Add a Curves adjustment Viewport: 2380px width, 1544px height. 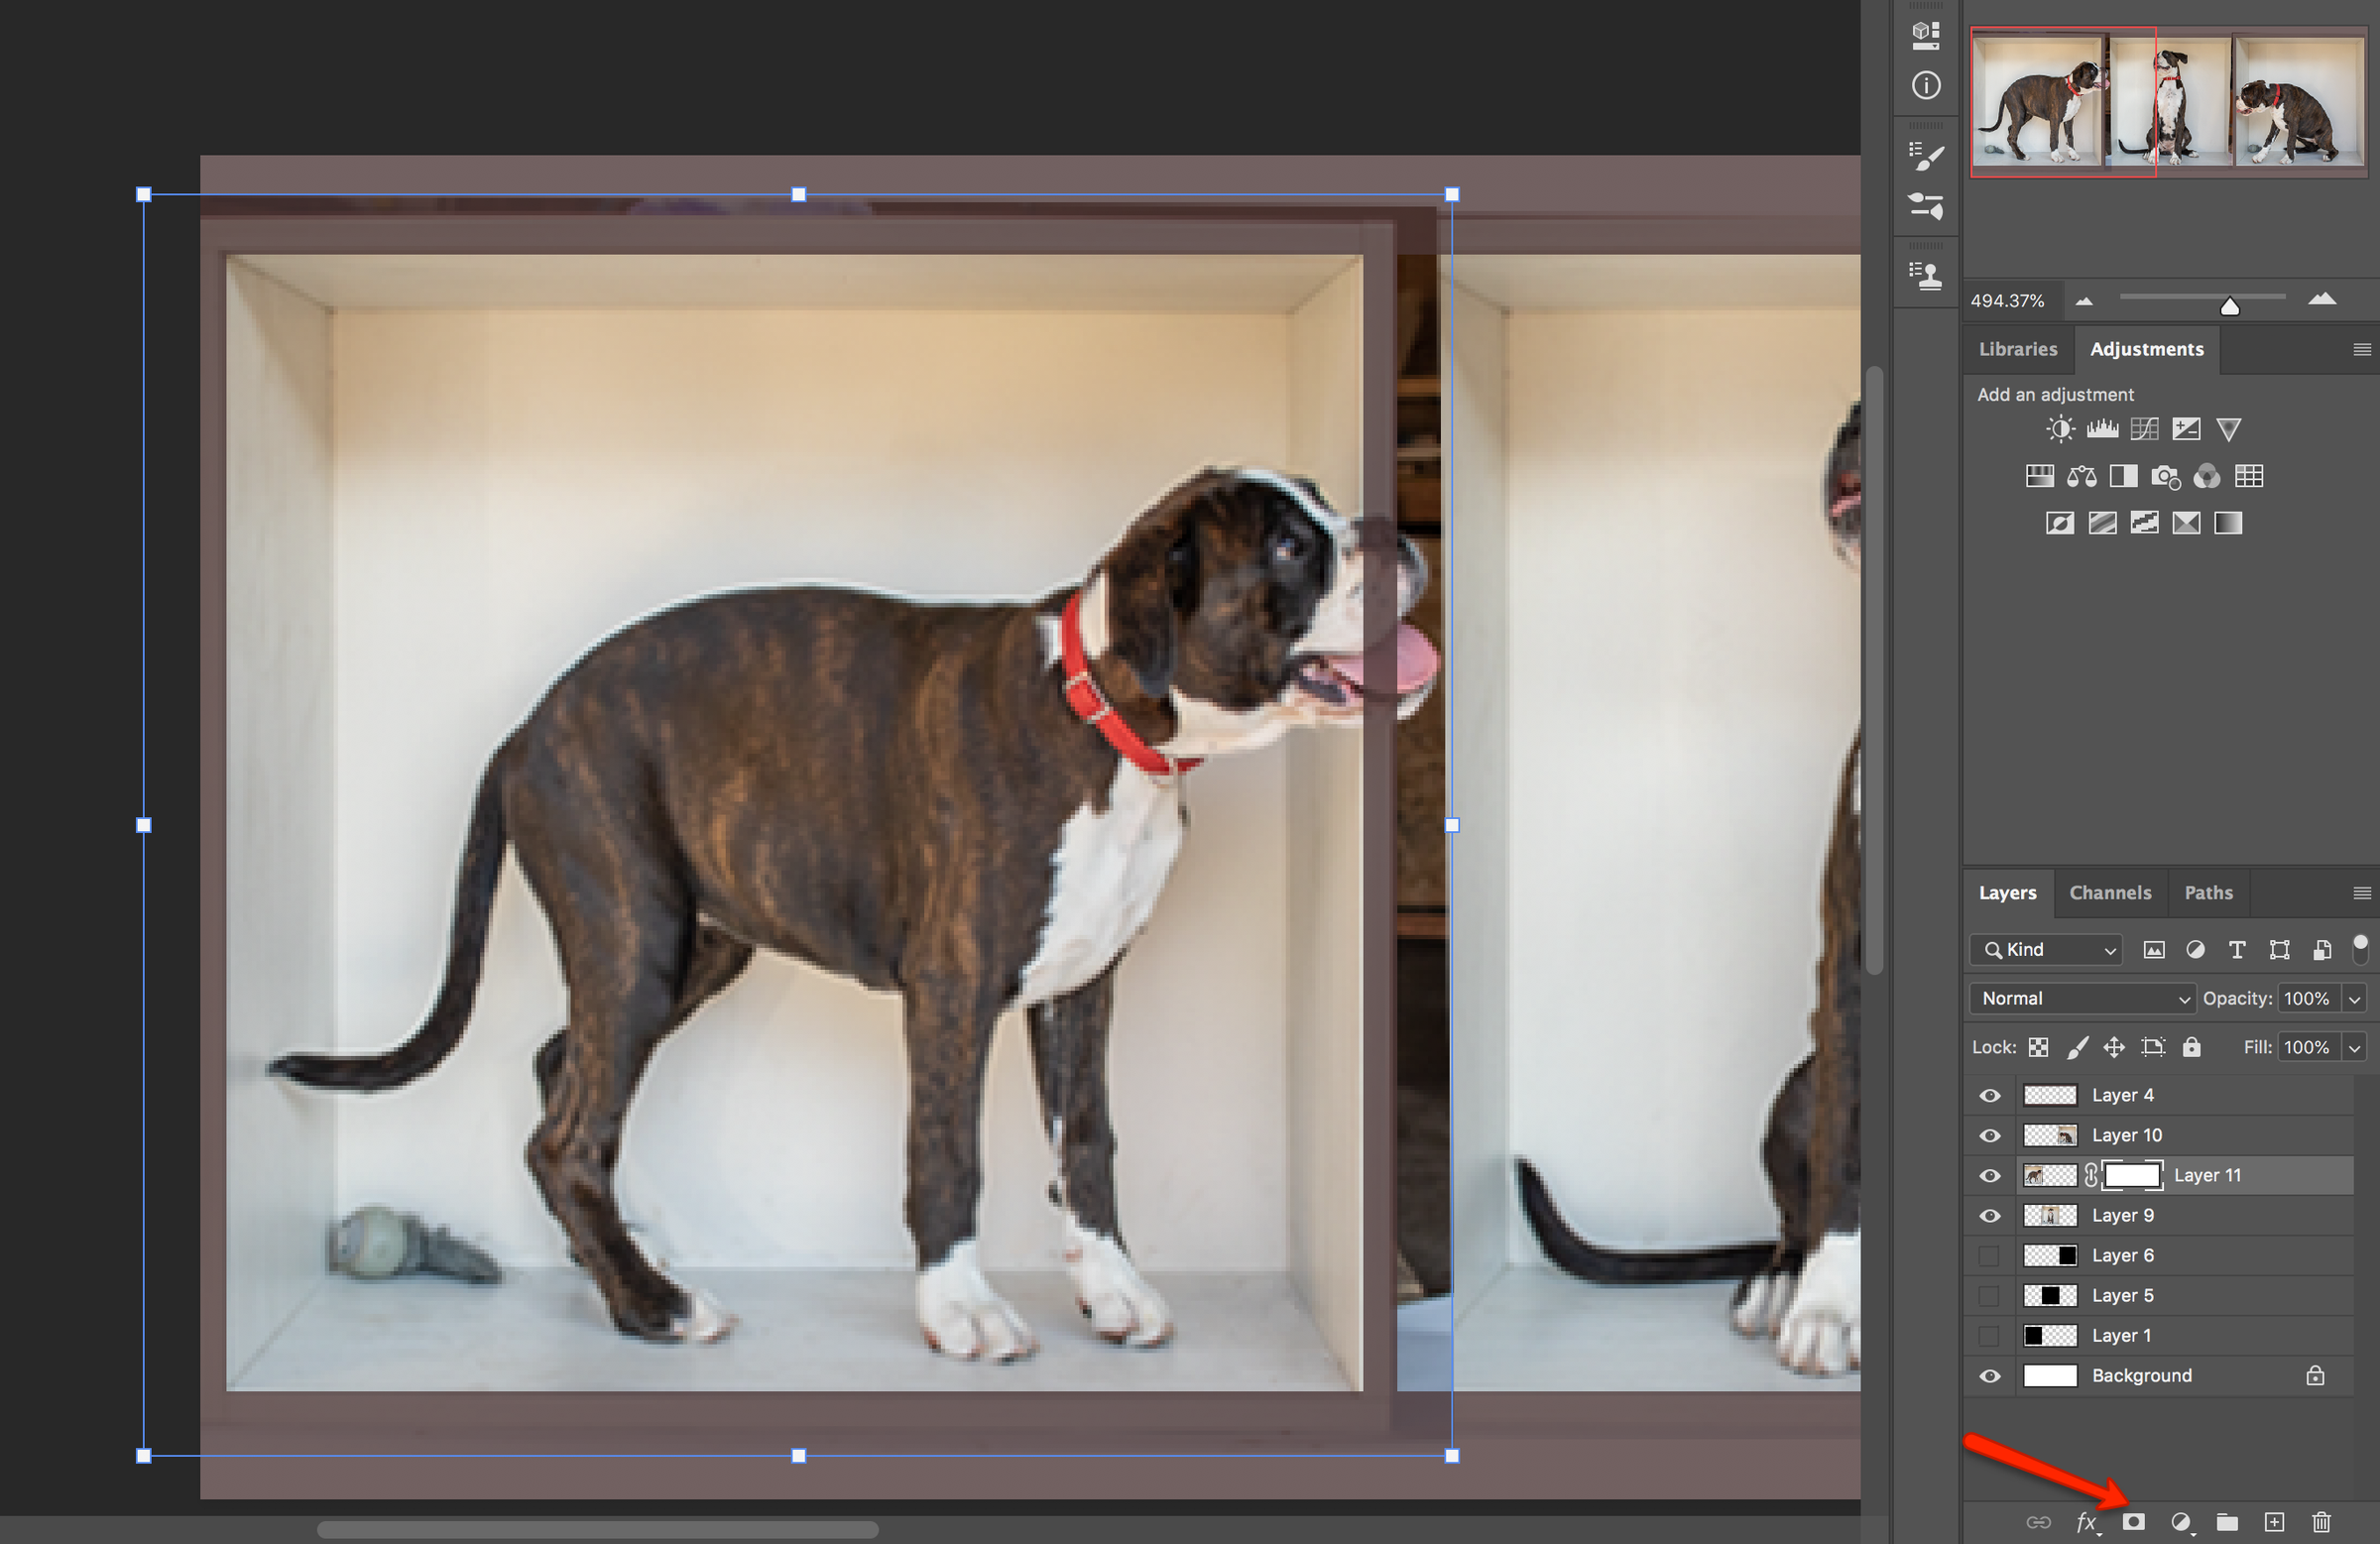pos(2145,428)
